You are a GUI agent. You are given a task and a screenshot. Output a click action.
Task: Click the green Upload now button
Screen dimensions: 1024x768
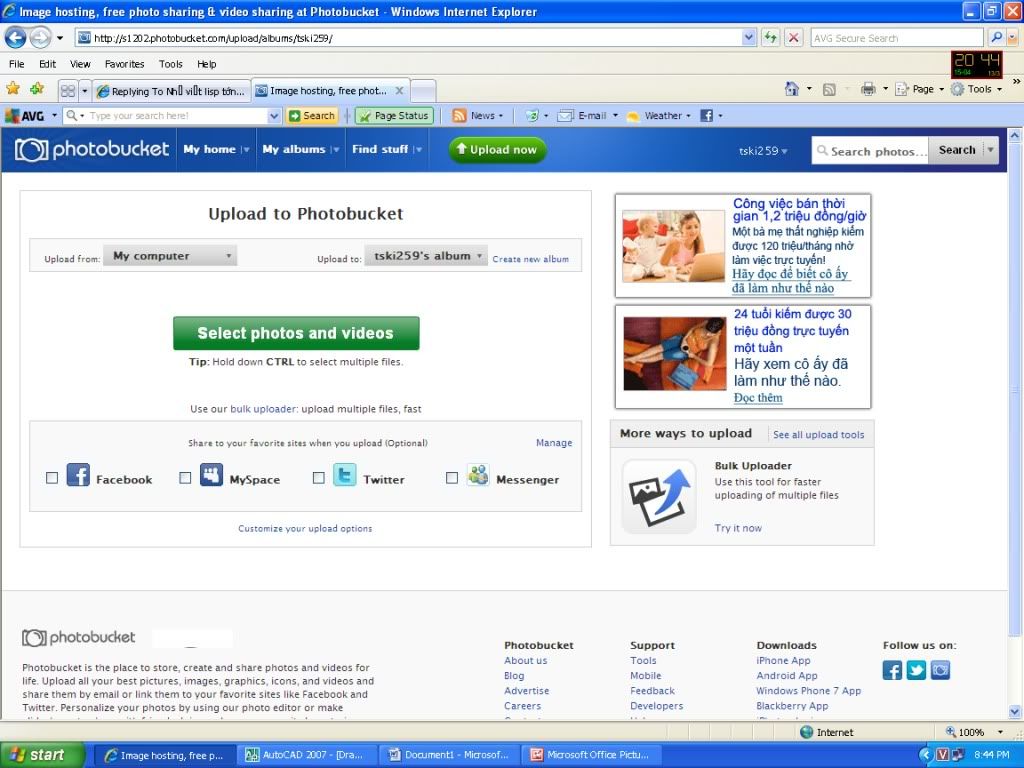tap(497, 150)
